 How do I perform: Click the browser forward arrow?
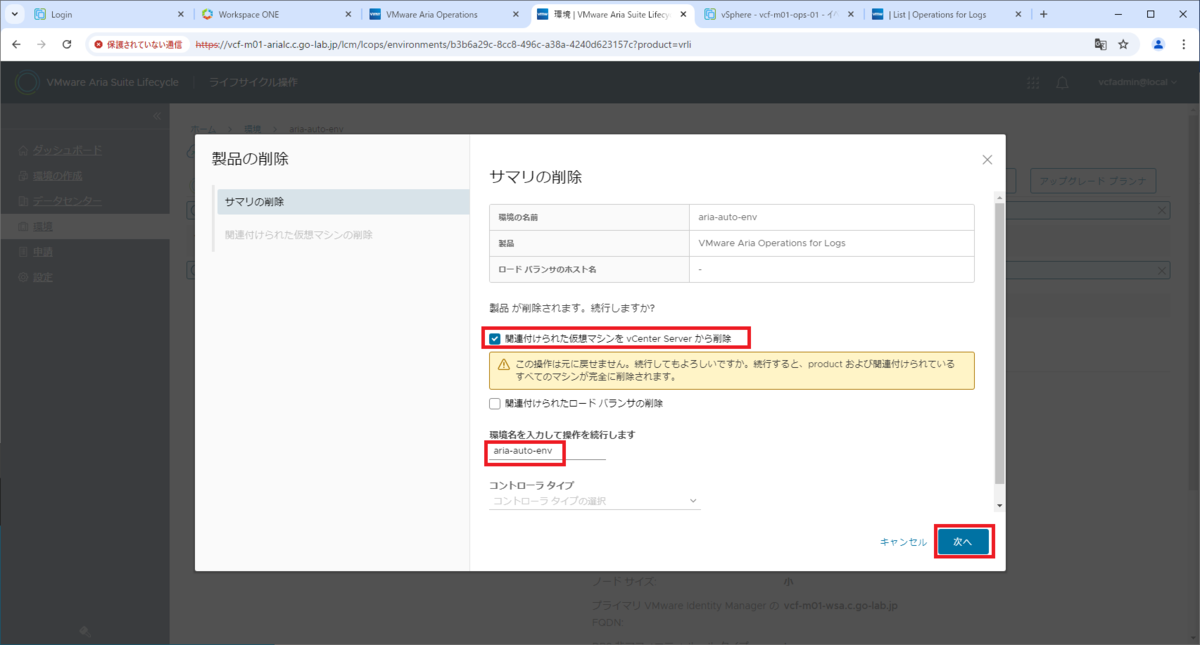pos(41,44)
